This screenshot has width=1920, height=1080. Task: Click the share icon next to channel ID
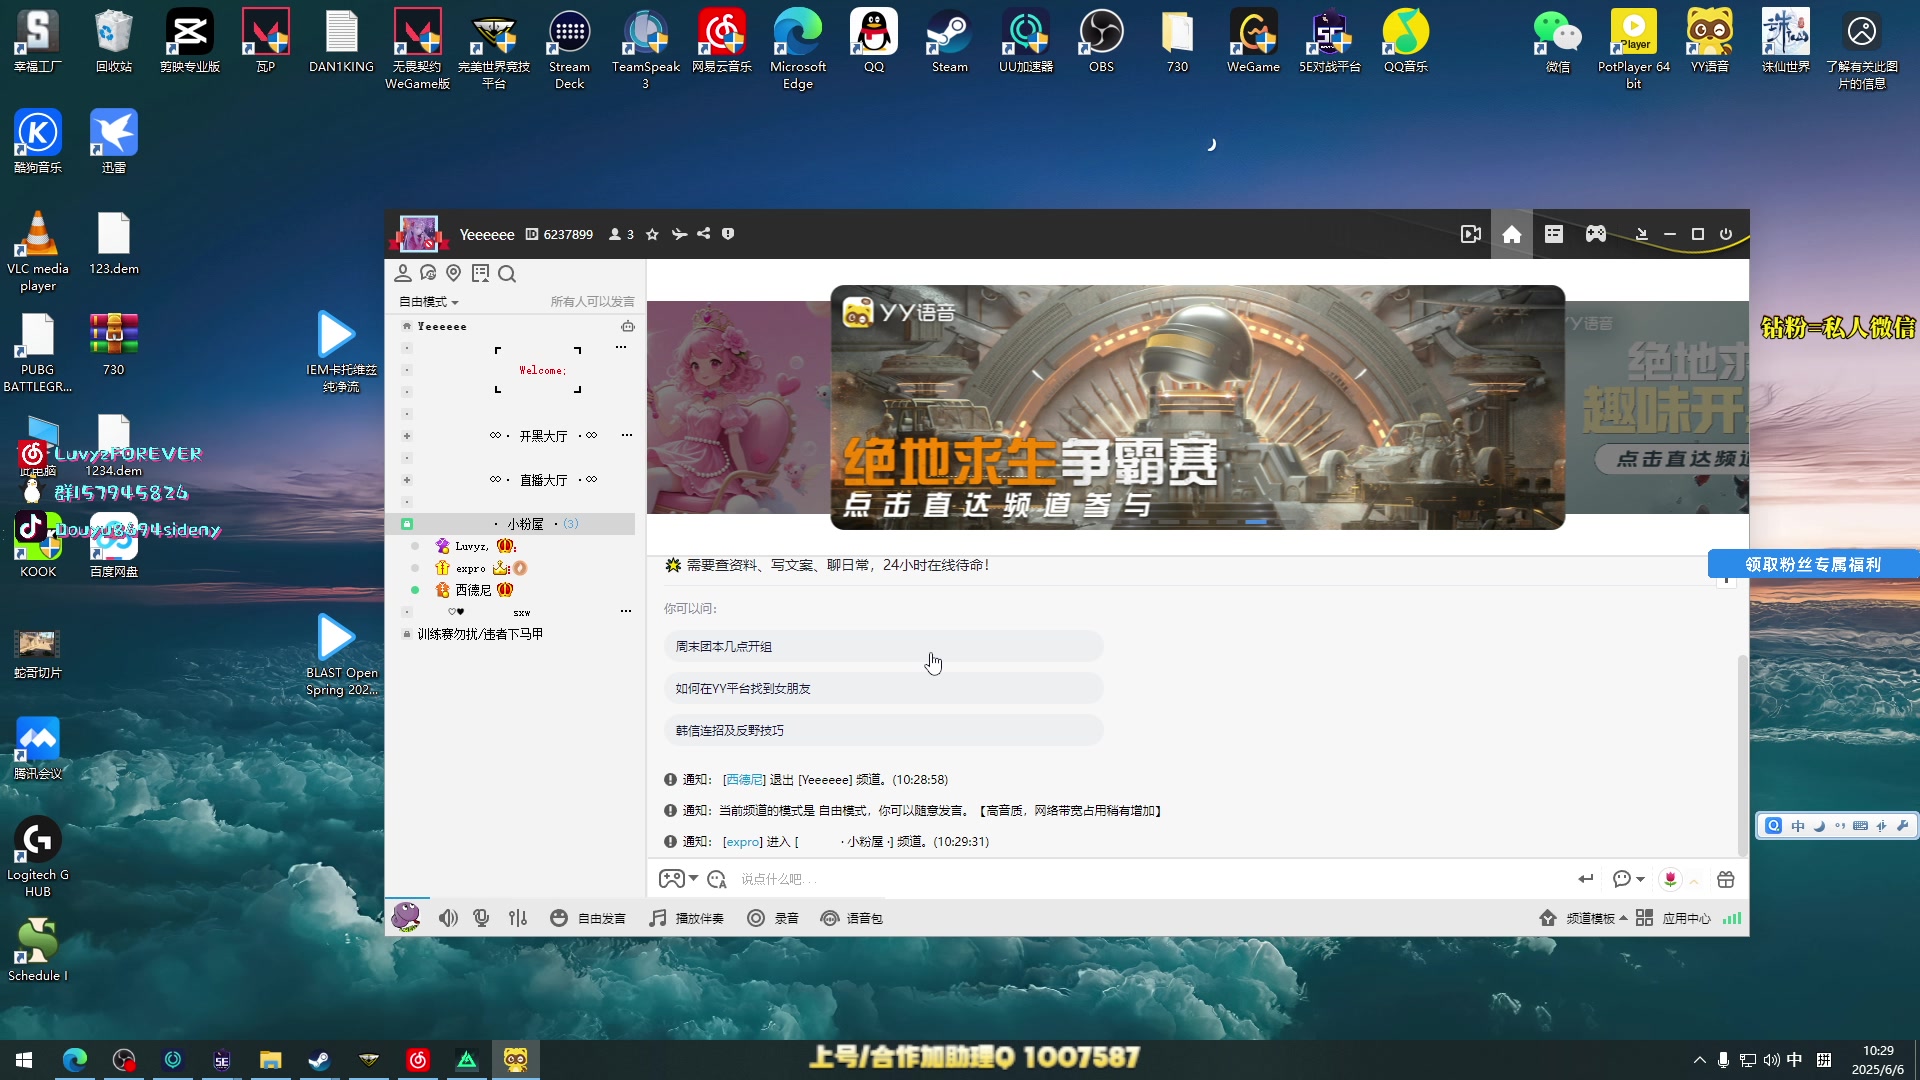tap(704, 234)
